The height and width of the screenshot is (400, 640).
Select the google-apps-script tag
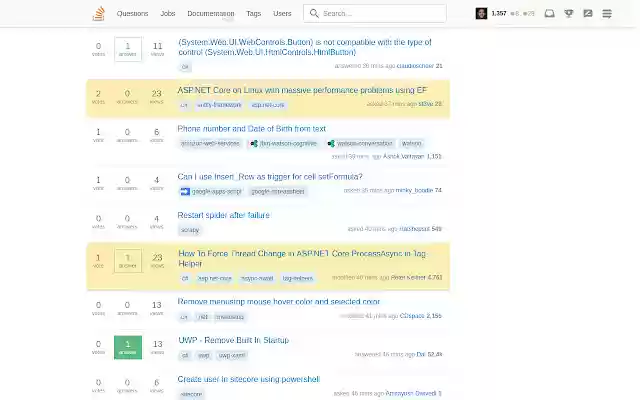[211, 191]
